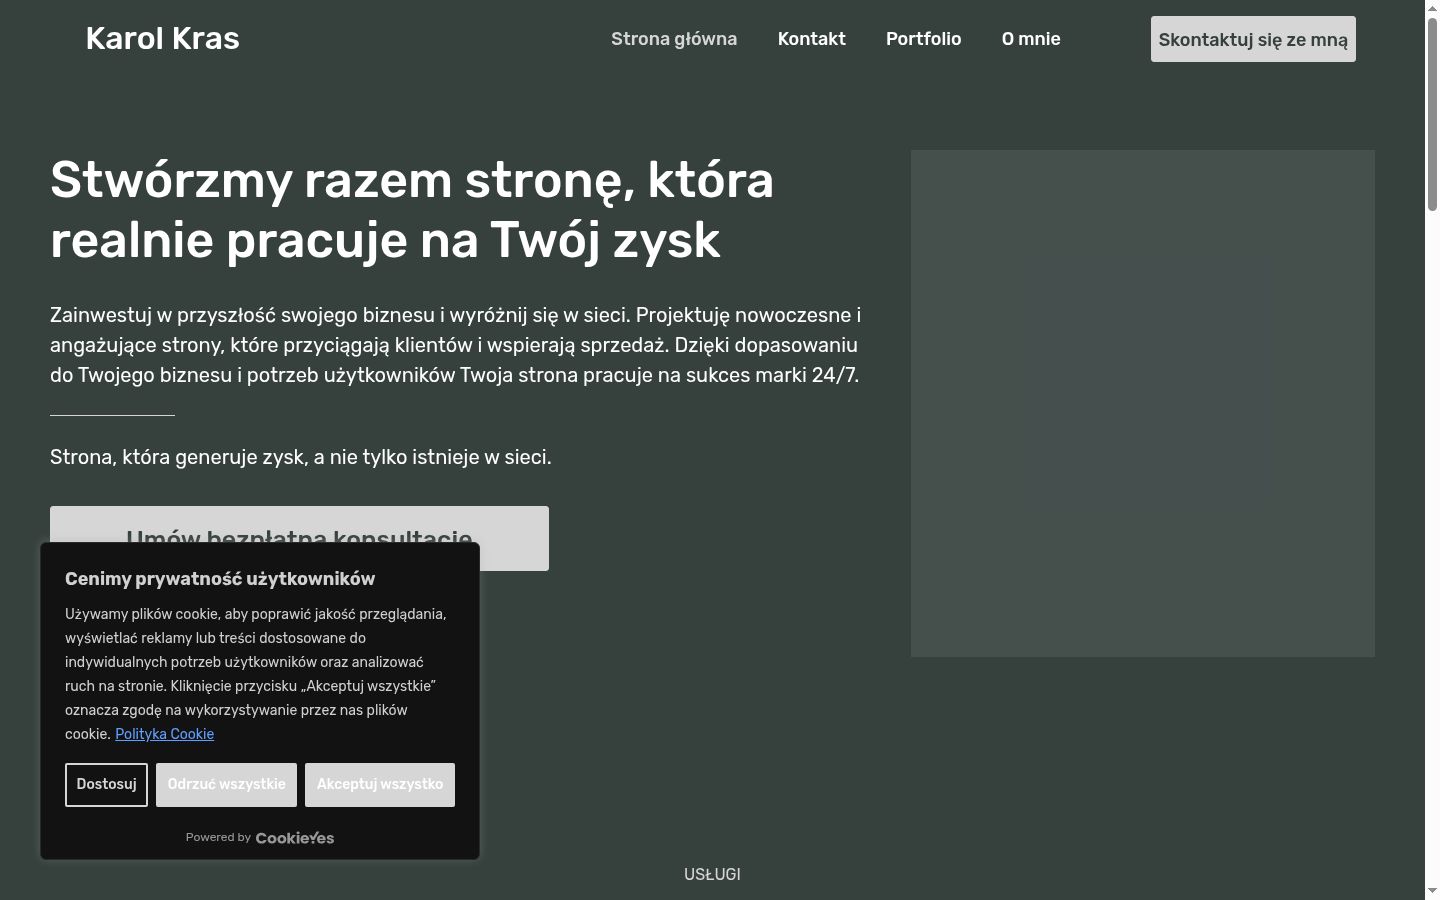This screenshot has height=900, width=1440.
Task: Click the Cenimy prywatność użytkowników heading
Action: point(220,579)
